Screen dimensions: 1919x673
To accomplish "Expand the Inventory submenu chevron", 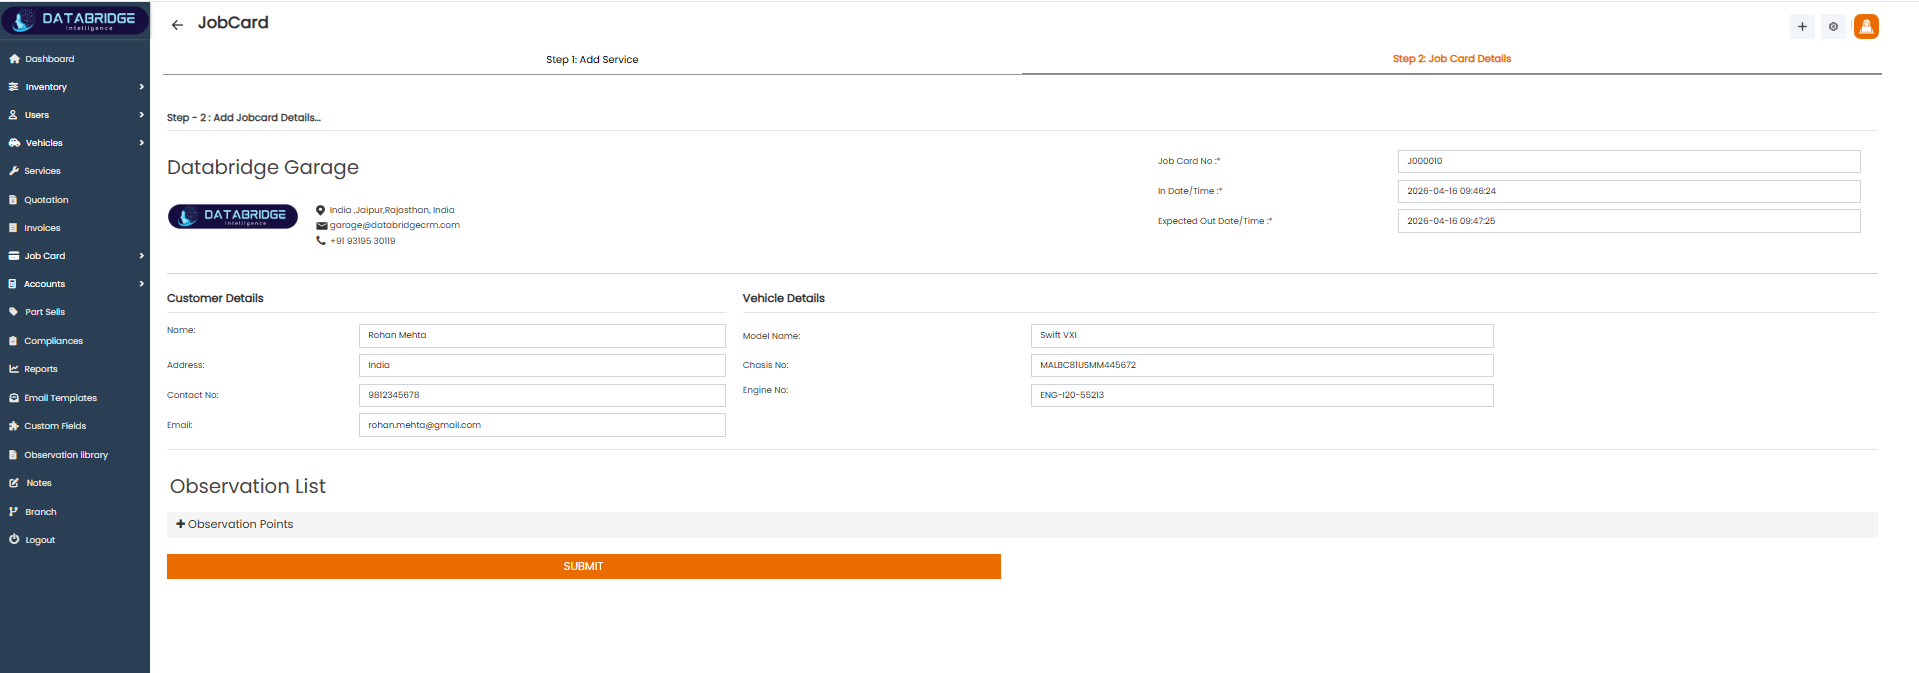I will 142,87.
